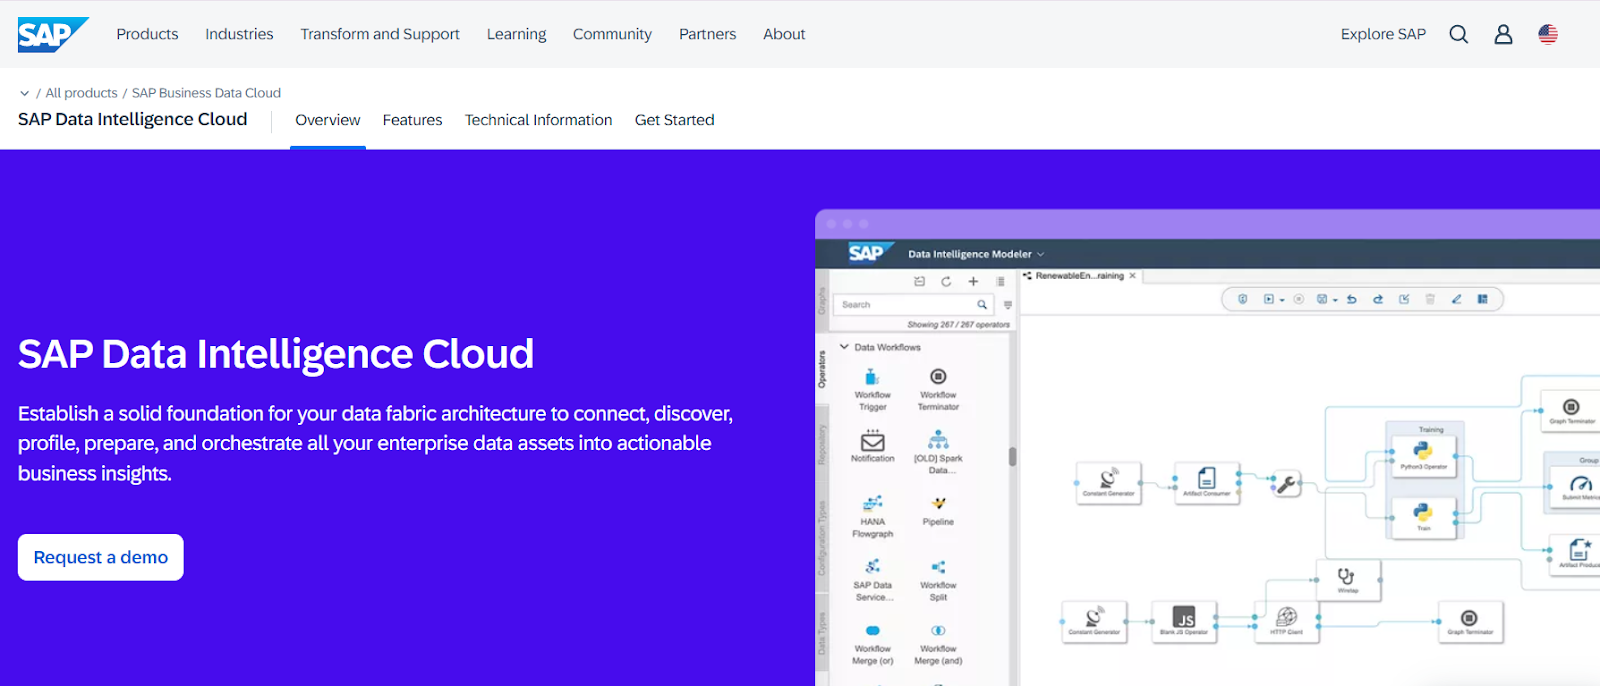The image size is (1600, 686).
Task: Click the undo arrow in the Modeler toolbar
Action: coord(1352,299)
